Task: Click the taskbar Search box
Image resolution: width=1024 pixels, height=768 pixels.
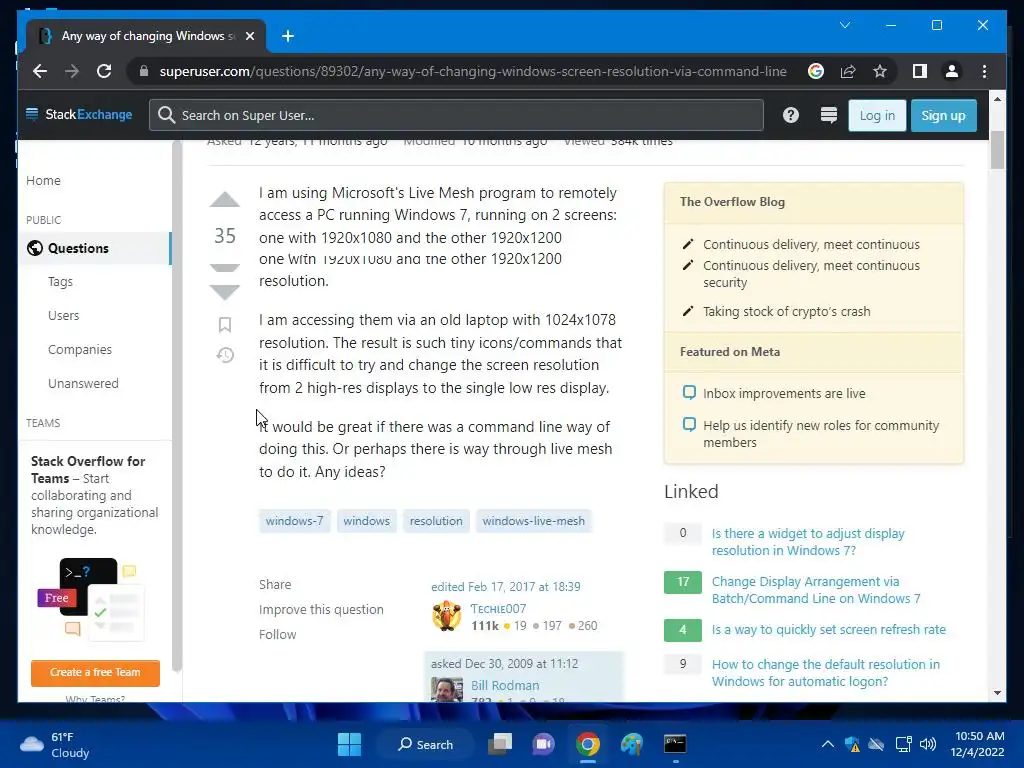Action: point(425,744)
